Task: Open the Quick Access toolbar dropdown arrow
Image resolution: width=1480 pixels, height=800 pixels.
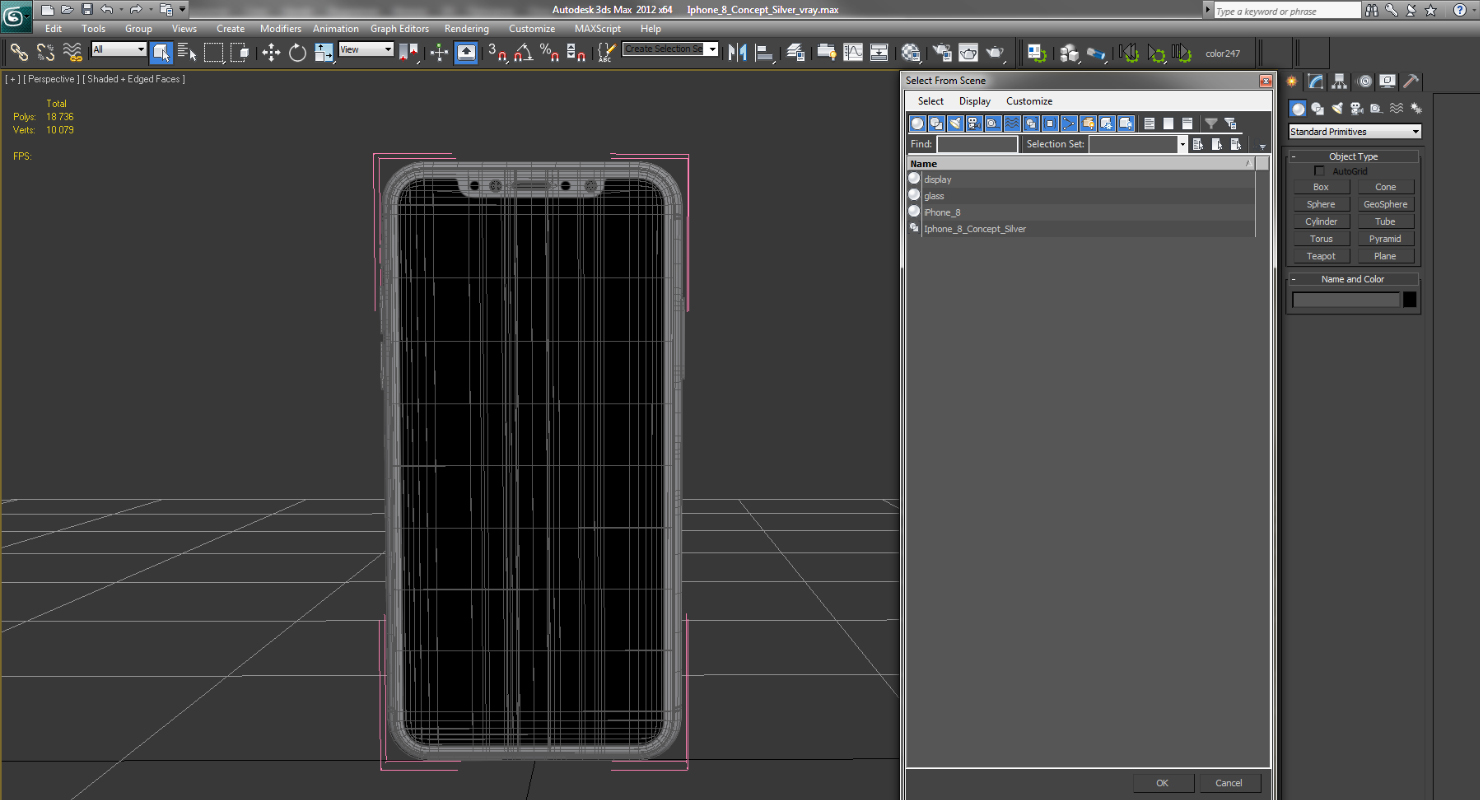Action: click(x=182, y=9)
